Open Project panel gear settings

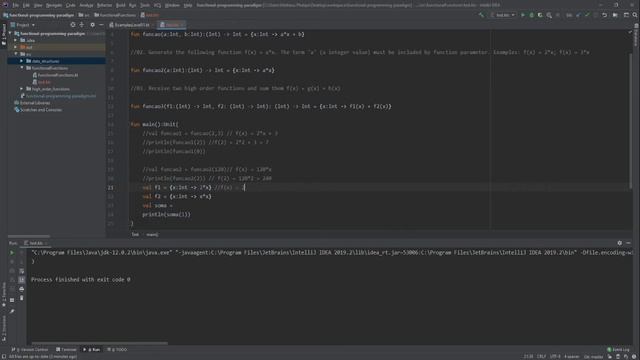coord(93,25)
